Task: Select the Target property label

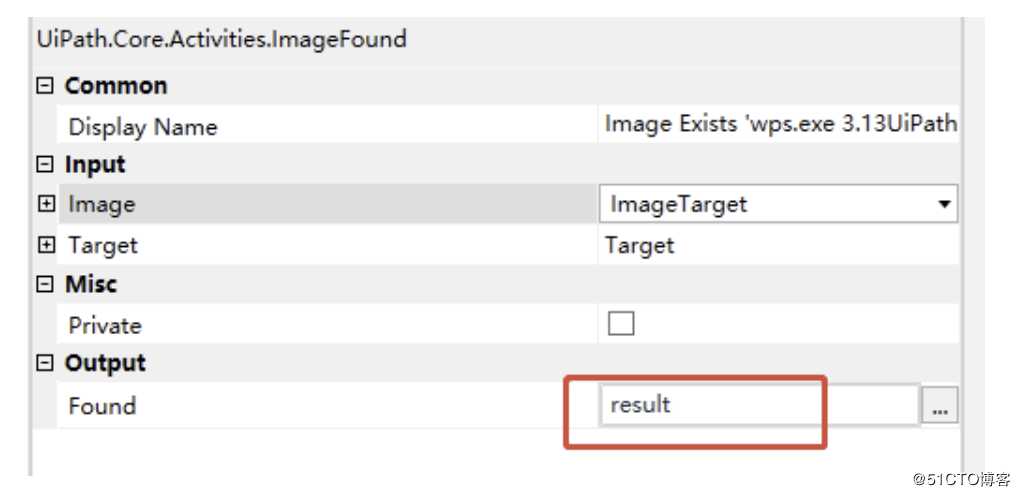Action: click(102, 245)
